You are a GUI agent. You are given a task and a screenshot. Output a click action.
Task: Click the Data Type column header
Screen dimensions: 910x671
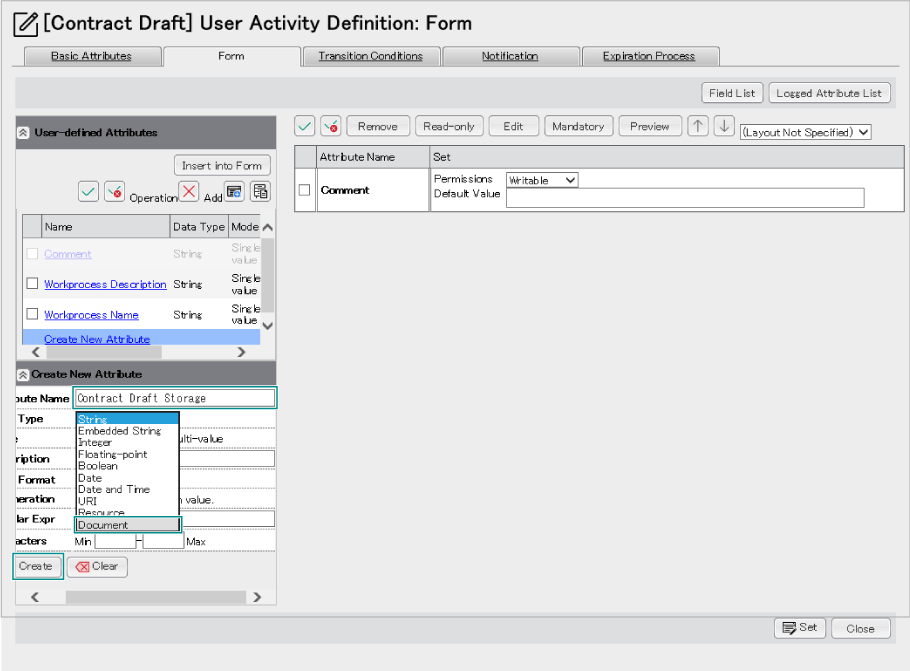pyautogui.click(x=198, y=226)
